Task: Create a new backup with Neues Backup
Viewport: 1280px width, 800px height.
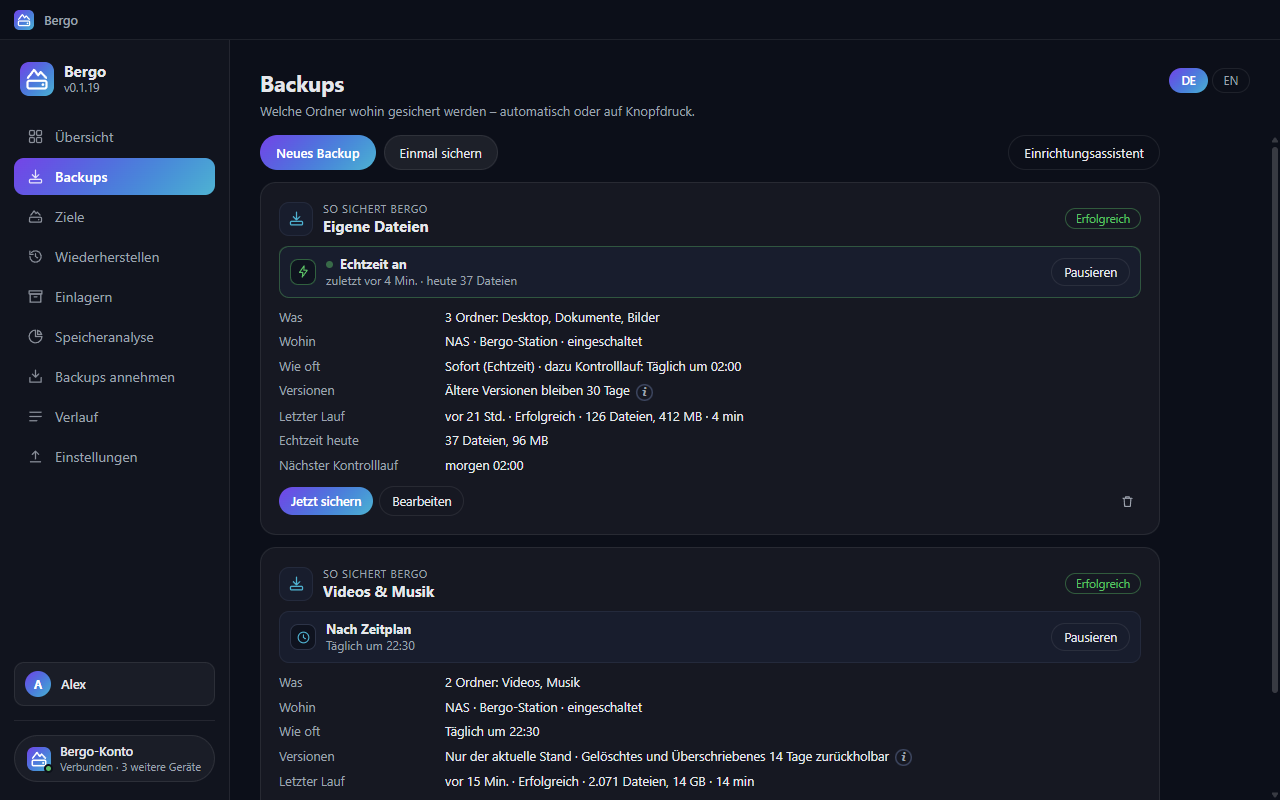Action: coord(318,153)
